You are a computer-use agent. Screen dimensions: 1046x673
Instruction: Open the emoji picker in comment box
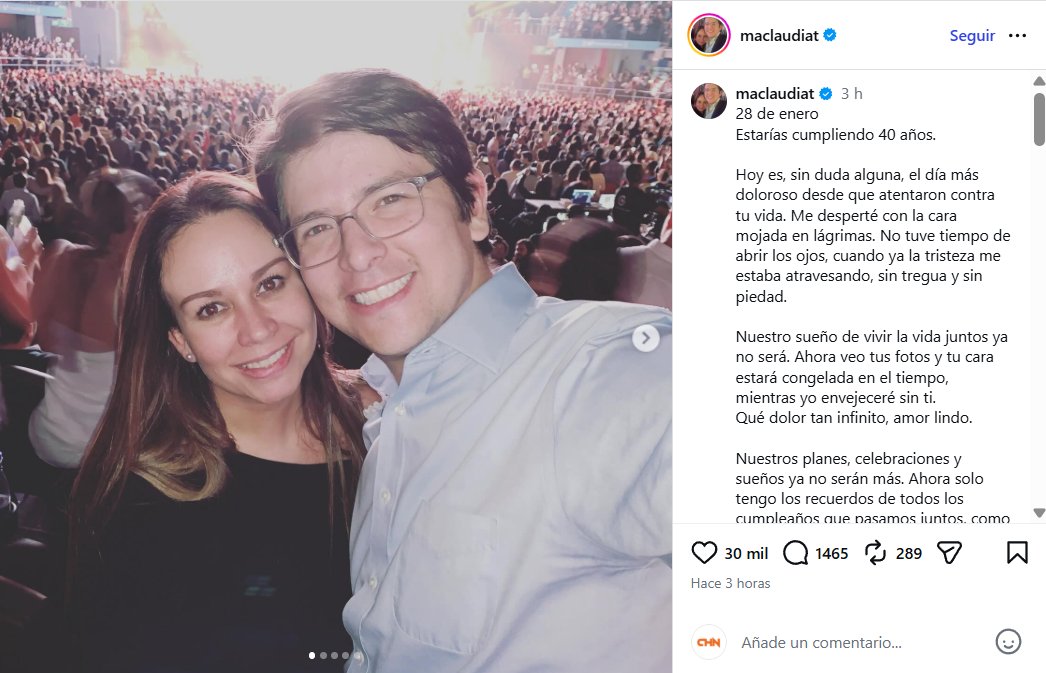pos(1008,642)
